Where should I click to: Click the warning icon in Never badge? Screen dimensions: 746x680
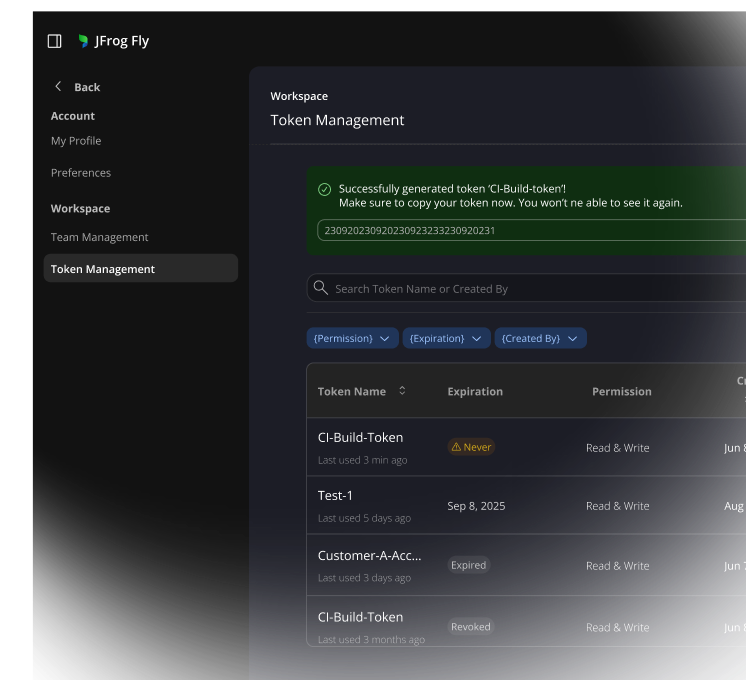[x=456, y=448]
